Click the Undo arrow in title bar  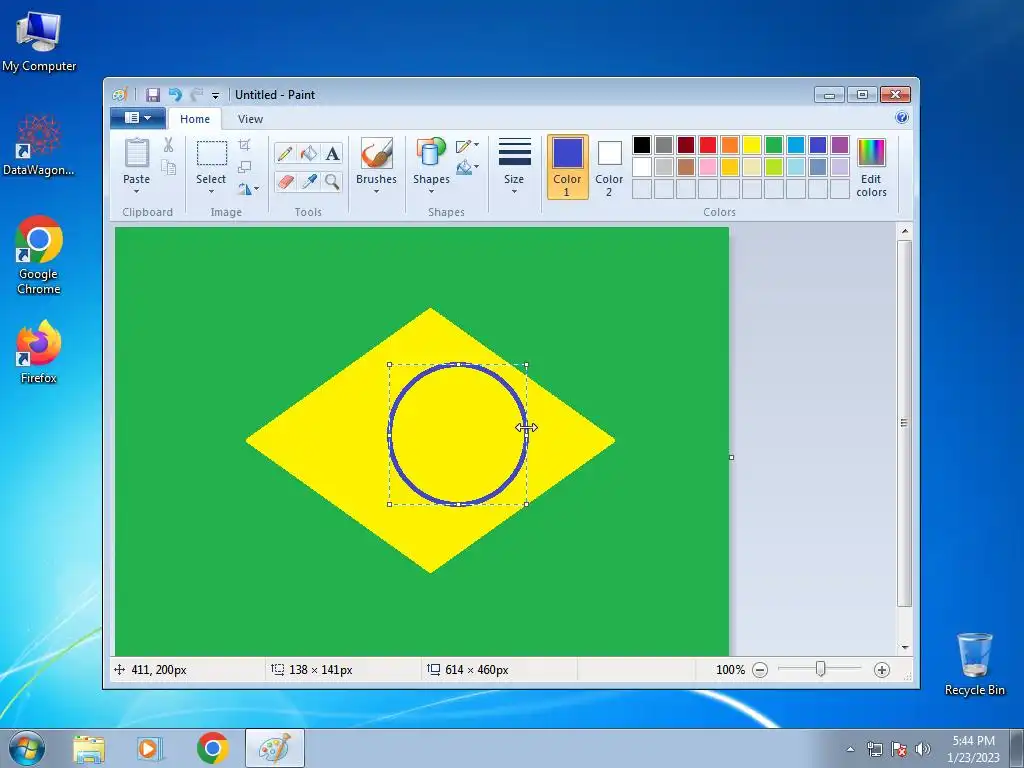click(x=175, y=95)
